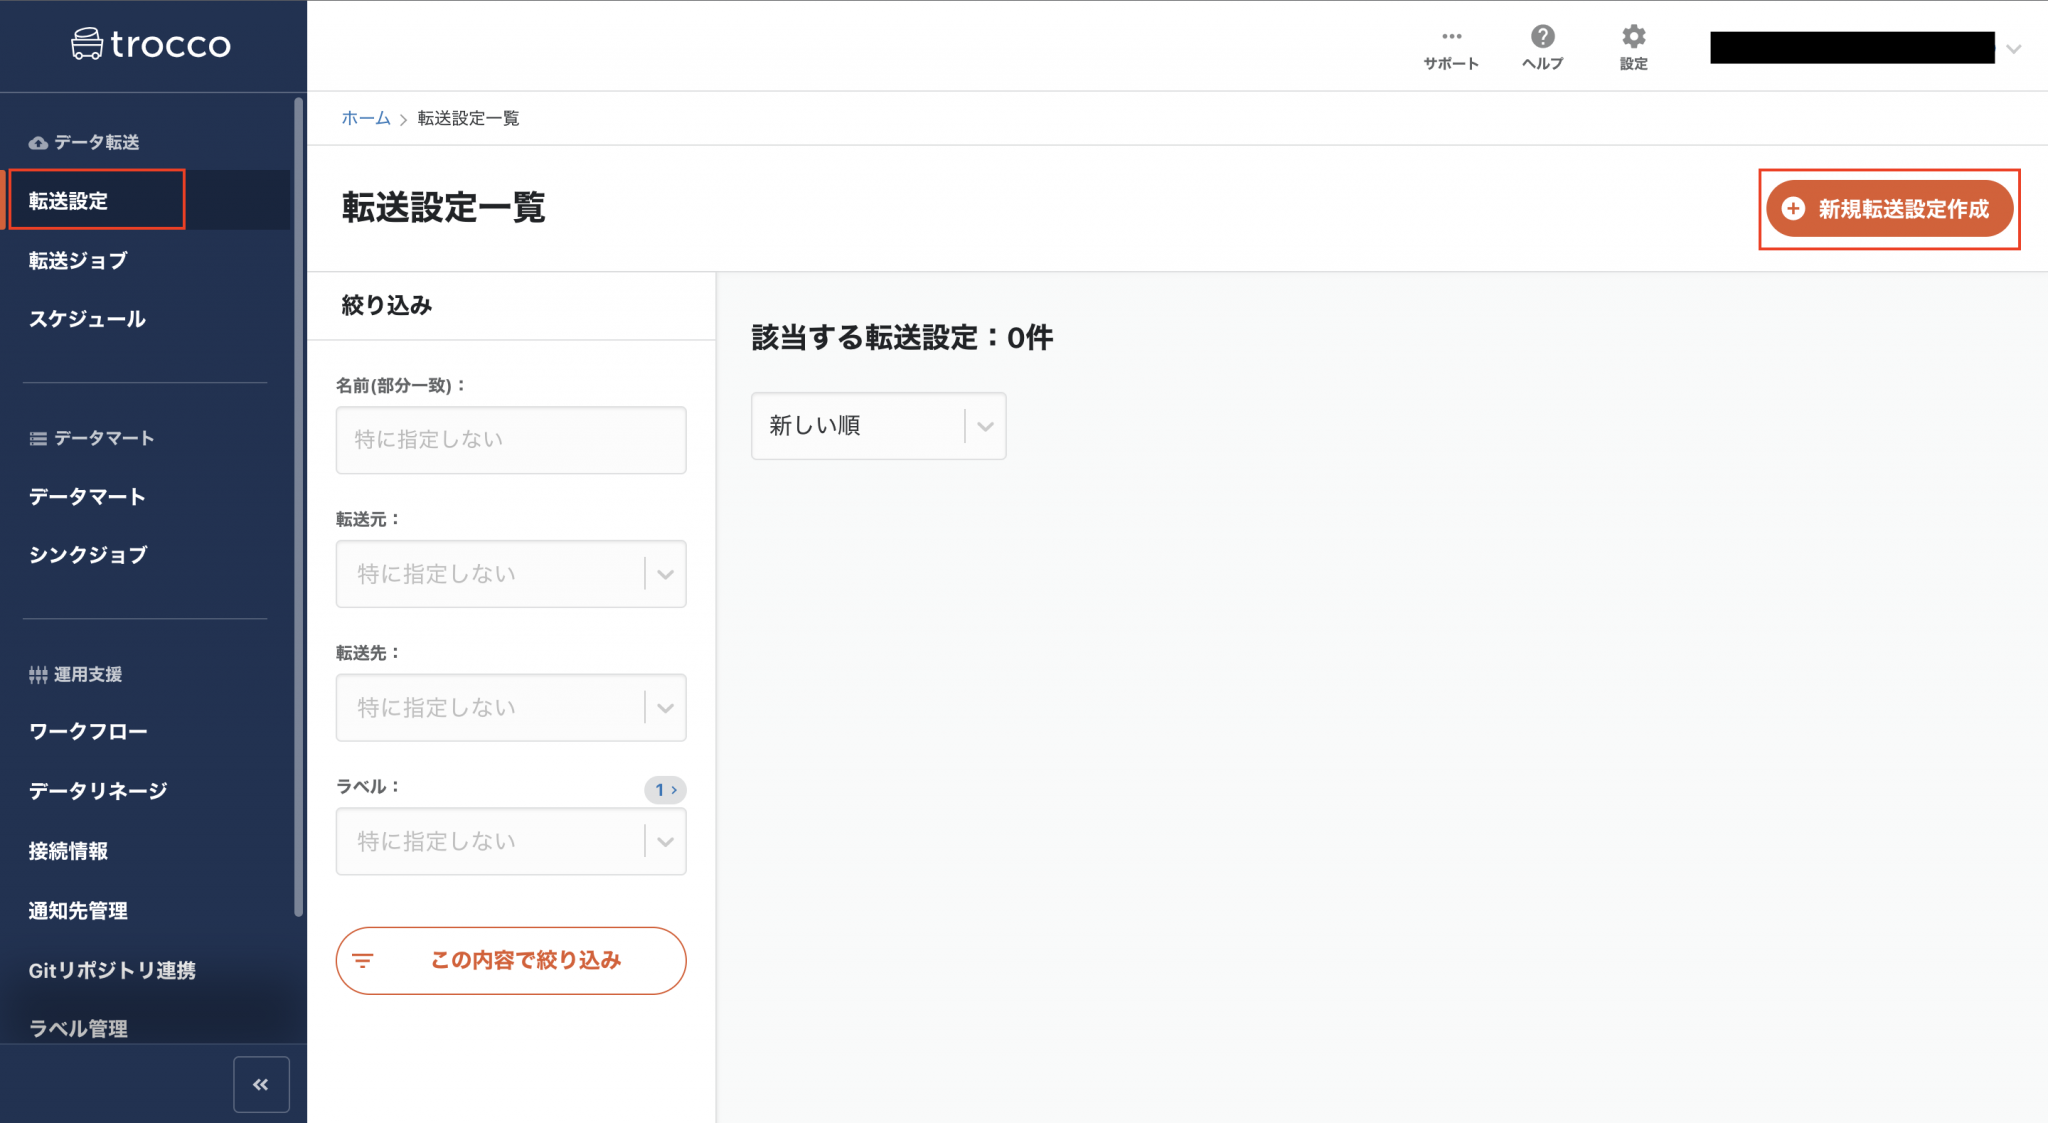Go back using the ホーム breadcrumb link
Viewport: 2048px width, 1123px height.
pyautogui.click(x=366, y=118)
